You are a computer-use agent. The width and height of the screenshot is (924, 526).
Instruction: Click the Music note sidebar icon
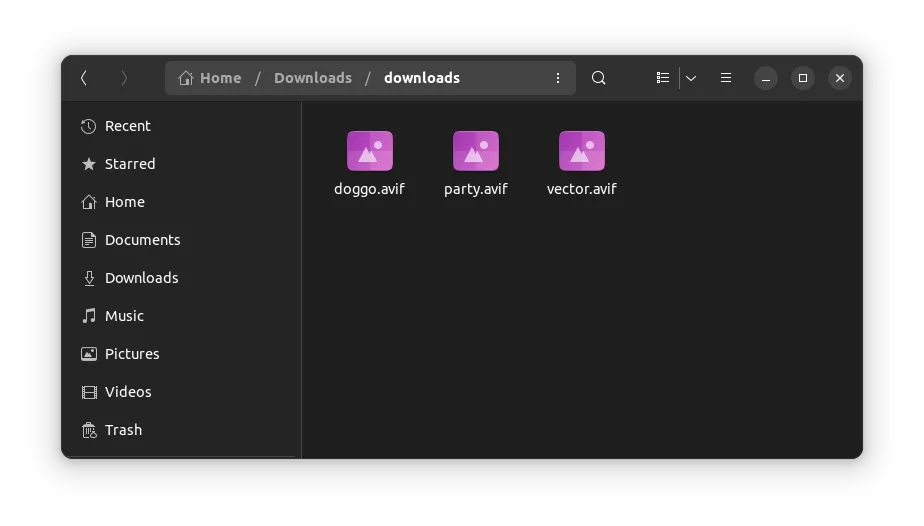click(x=89, y=316)
